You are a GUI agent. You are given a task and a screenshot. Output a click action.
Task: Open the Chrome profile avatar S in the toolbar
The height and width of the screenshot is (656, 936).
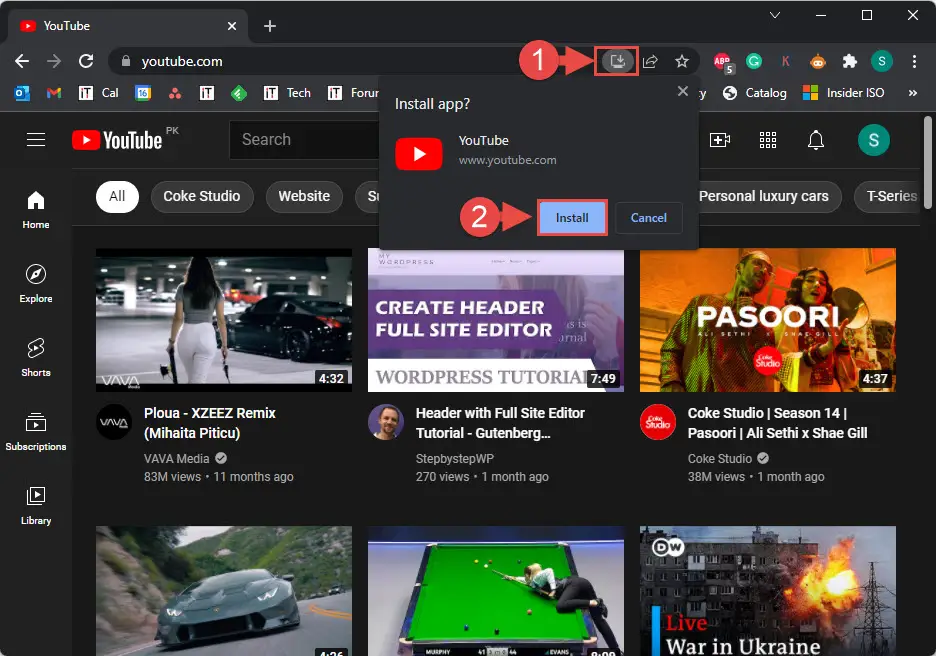pyautogui.click(x=882, y=61)
